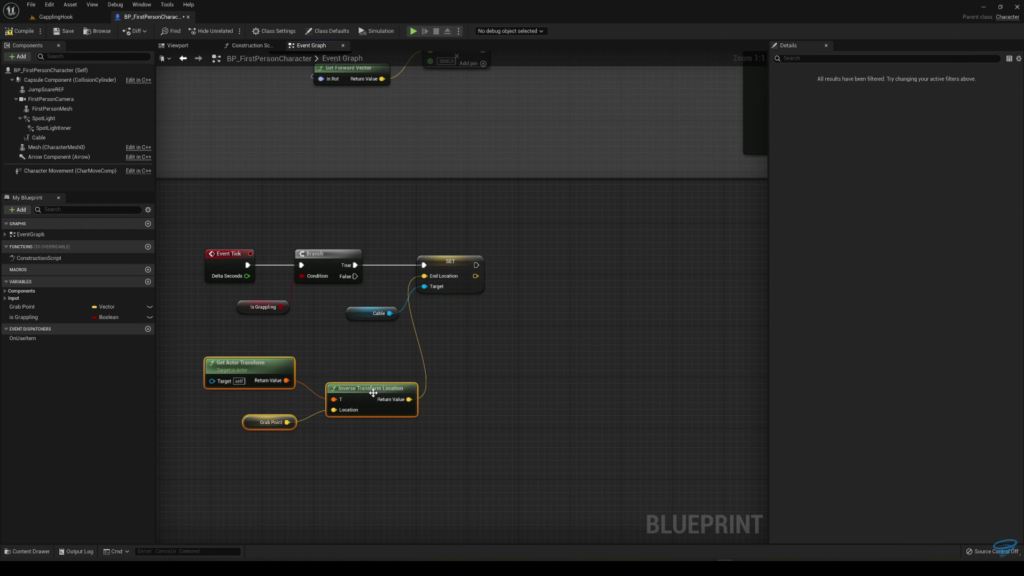1024x576 pixels.
Task: Click the Unreal Engine logo icon
Action: click(11, 10)
